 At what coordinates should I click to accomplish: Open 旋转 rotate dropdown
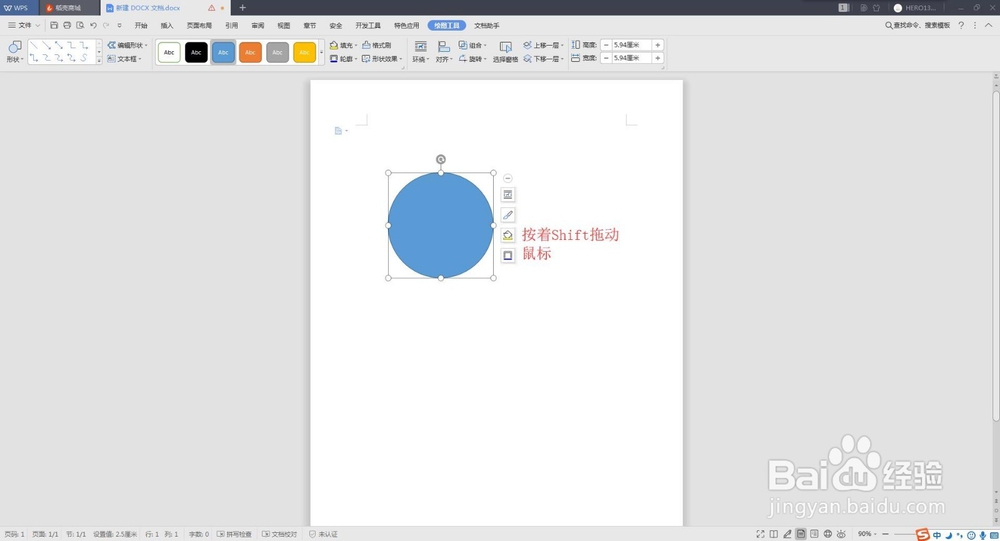click(473, 59)
